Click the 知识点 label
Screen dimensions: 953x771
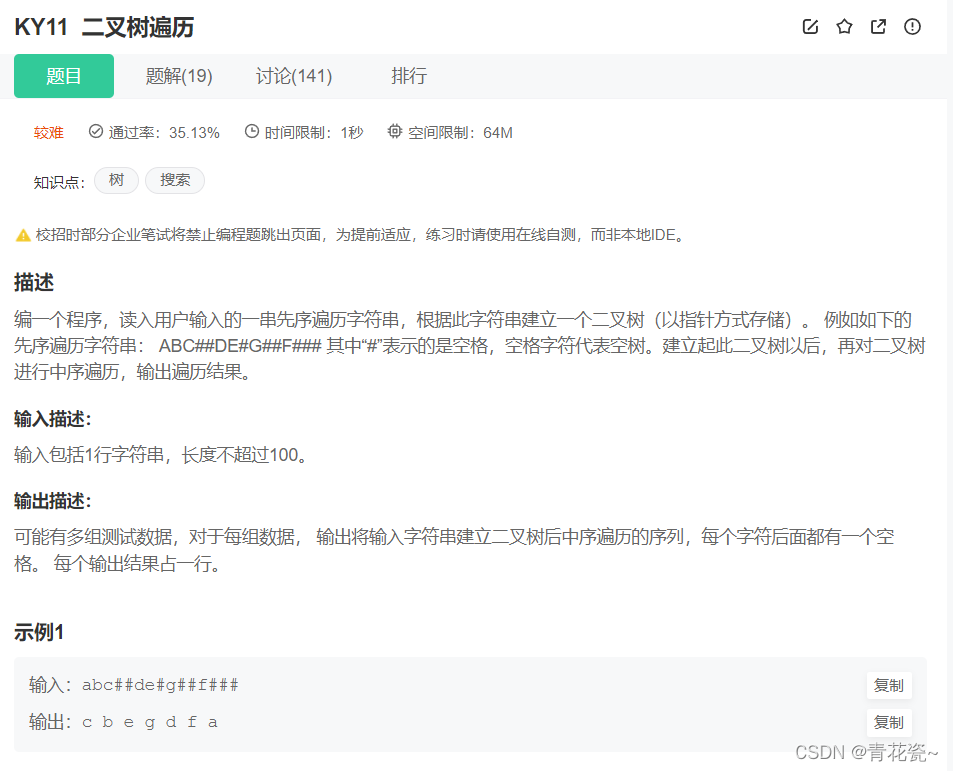pyautogui.click(x=59, y=182)
